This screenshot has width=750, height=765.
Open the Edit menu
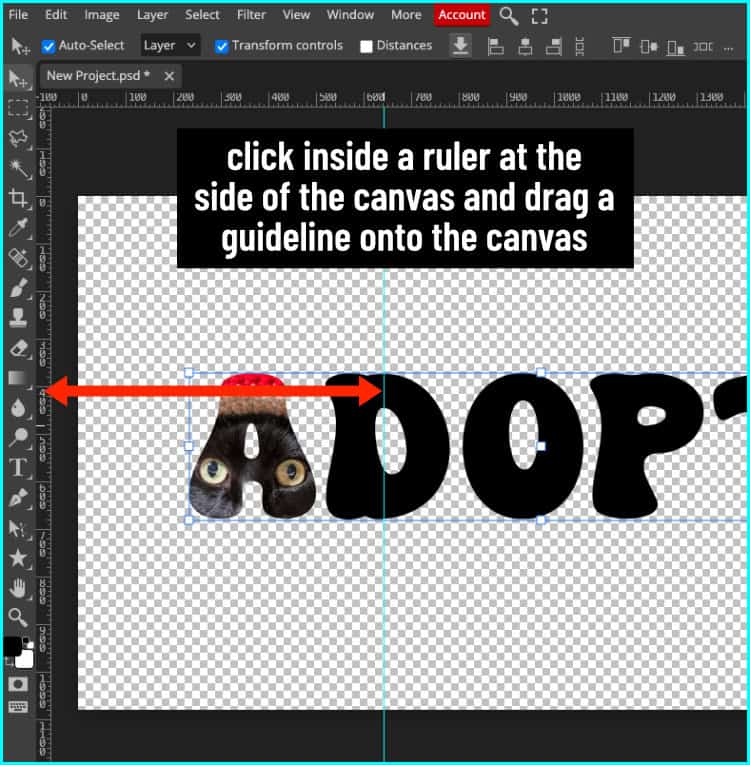point(56,15)
